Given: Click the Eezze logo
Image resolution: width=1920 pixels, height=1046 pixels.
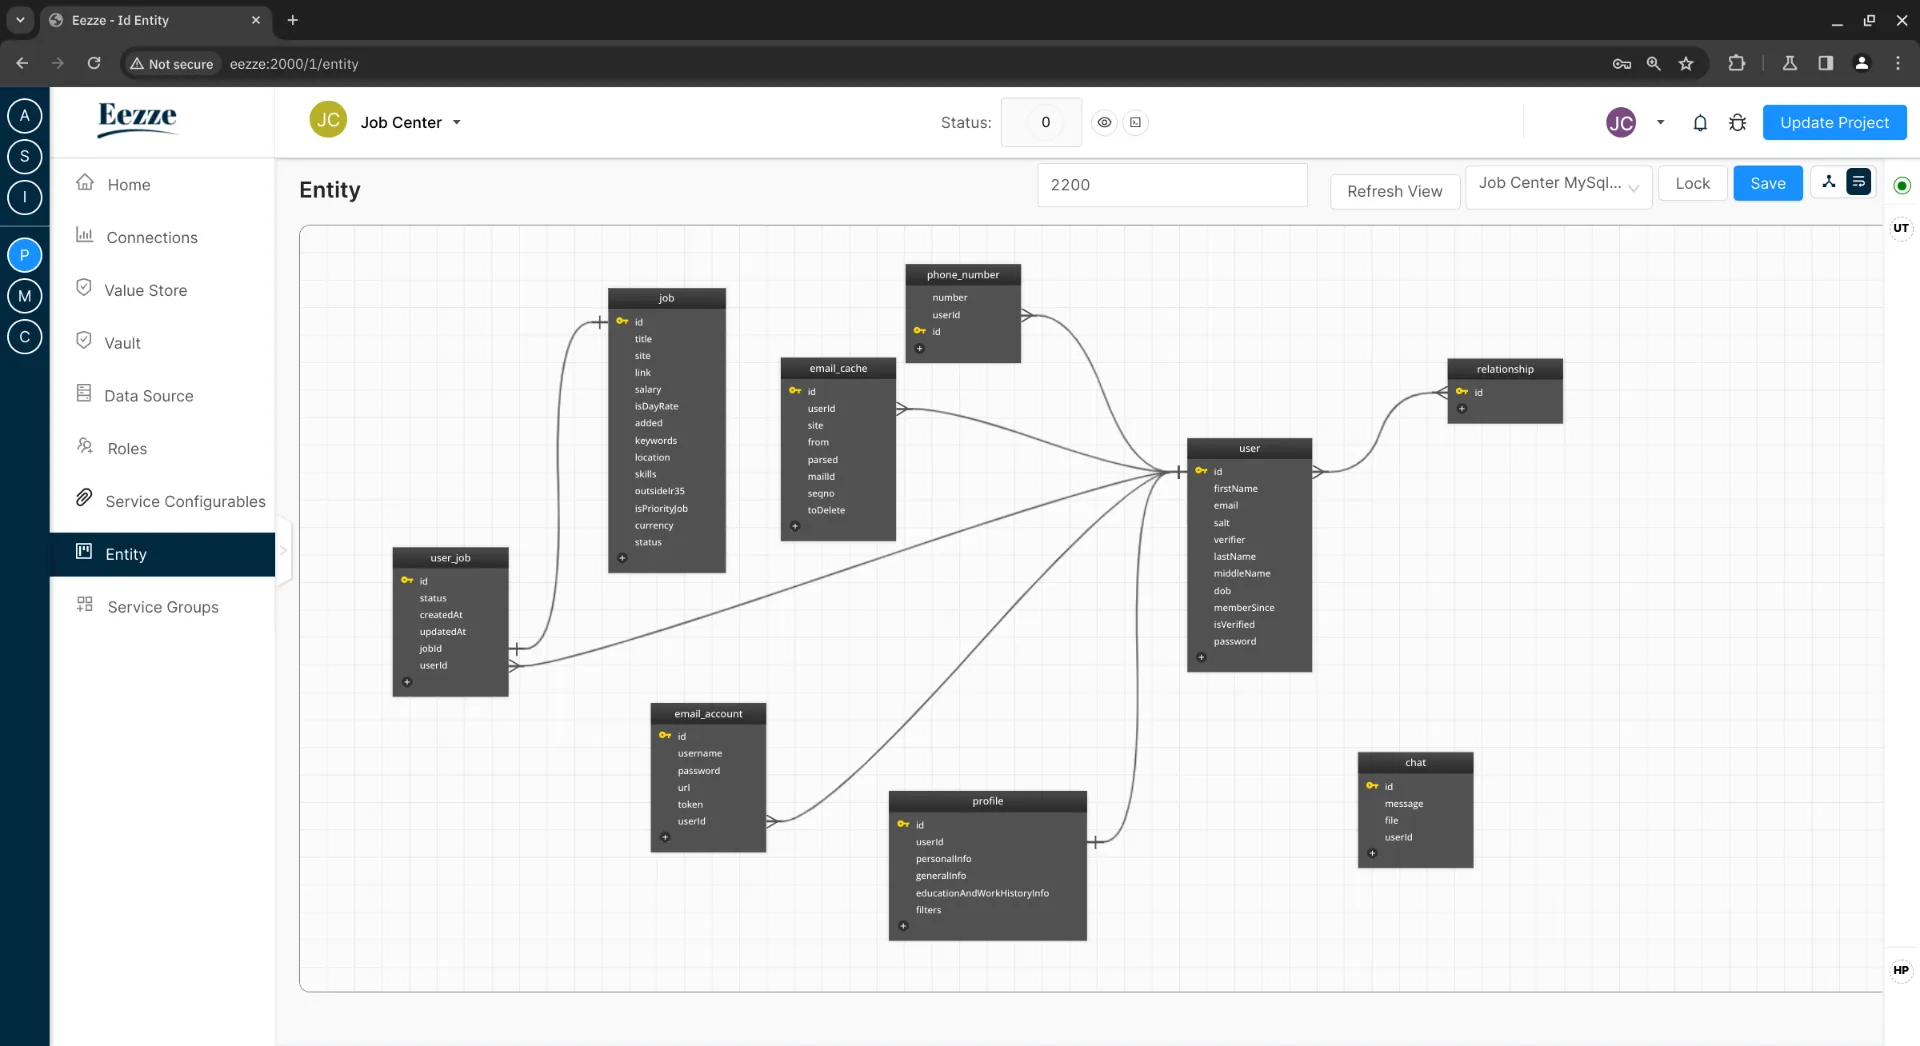Looking at the screenshot, I should click(137, 118).
